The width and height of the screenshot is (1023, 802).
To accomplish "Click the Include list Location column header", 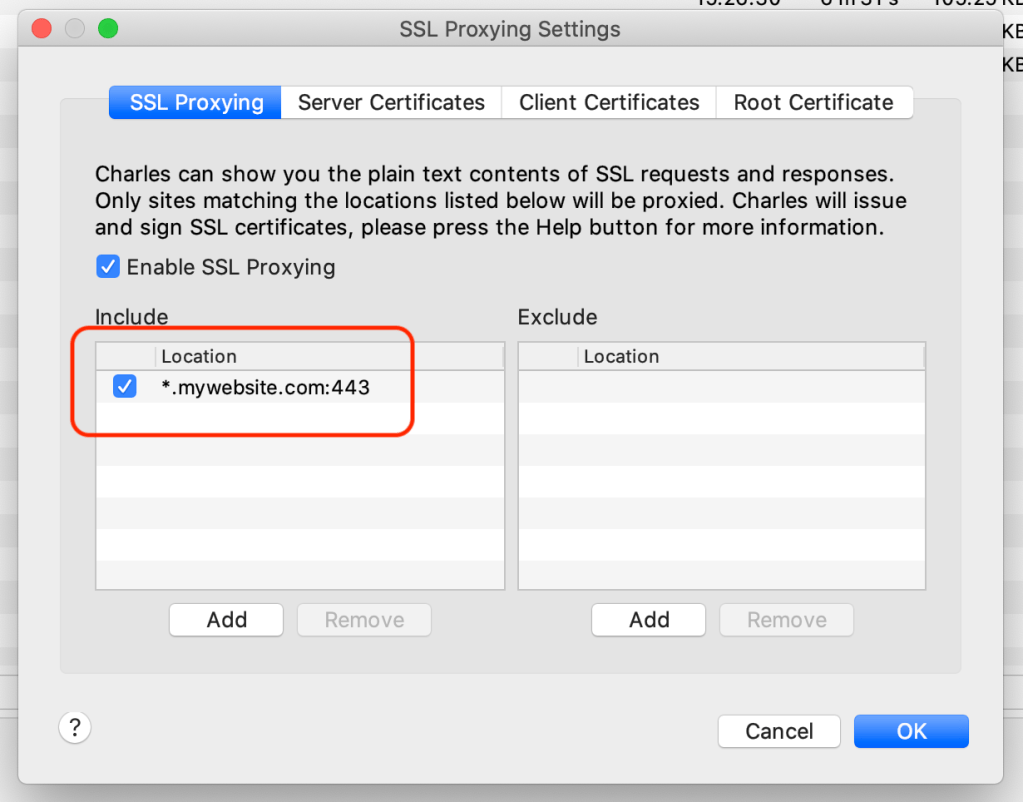I will (x=329, y=357).
